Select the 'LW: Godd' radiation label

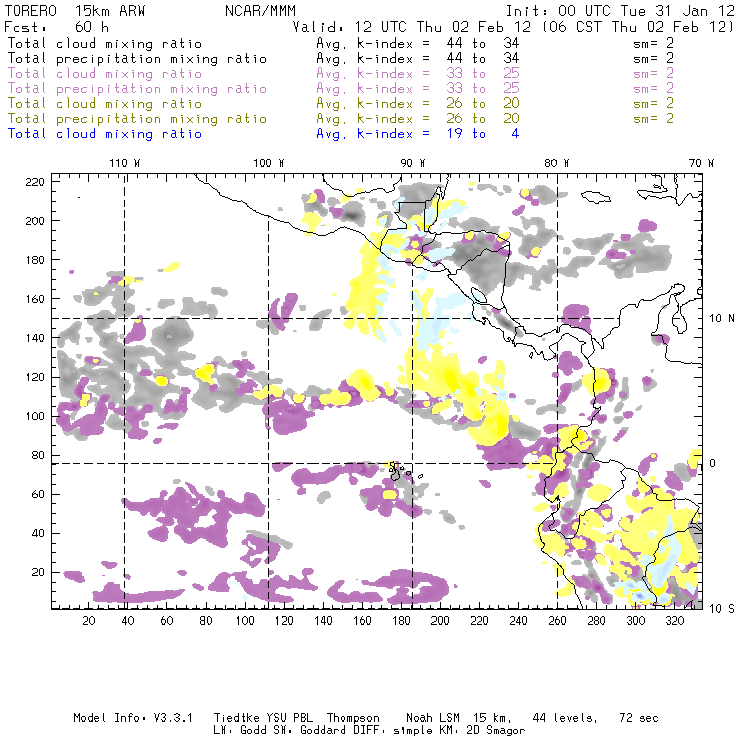(239, 731)
